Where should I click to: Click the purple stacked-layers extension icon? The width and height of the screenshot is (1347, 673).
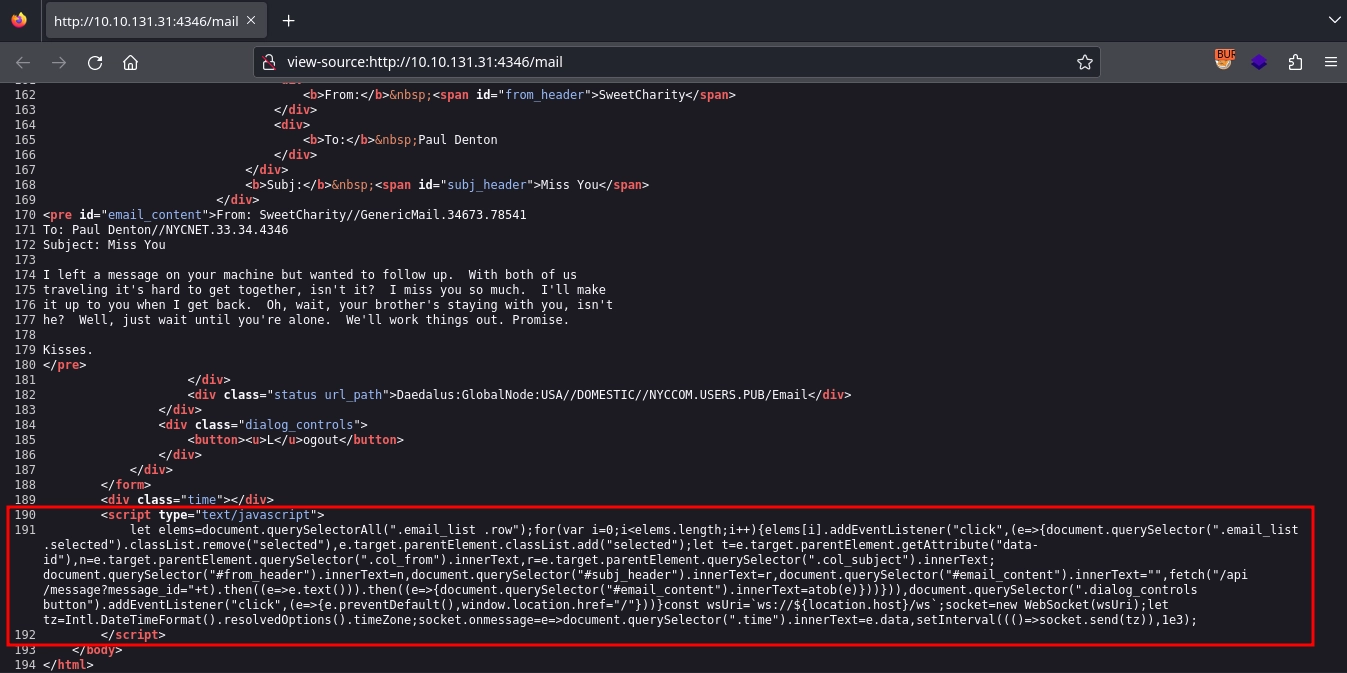(1259, 62)
